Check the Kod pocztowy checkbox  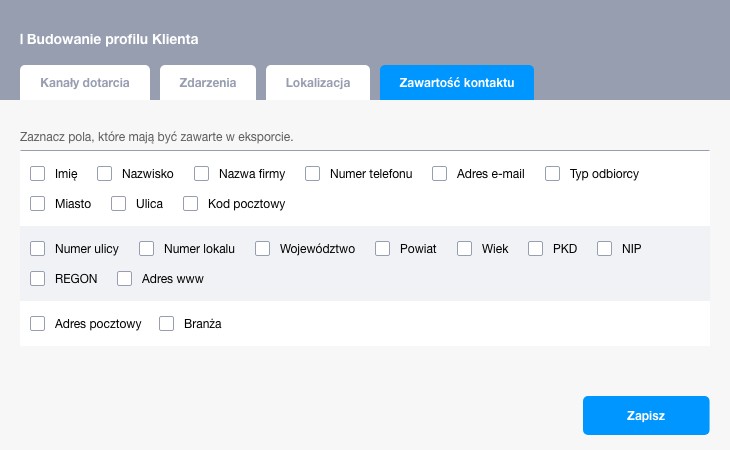point(190,204)
